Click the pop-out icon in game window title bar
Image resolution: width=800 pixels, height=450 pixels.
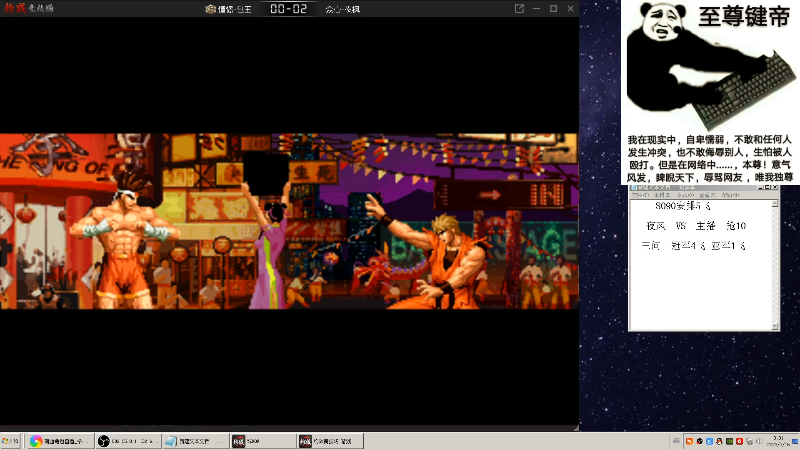click(519, 8)
